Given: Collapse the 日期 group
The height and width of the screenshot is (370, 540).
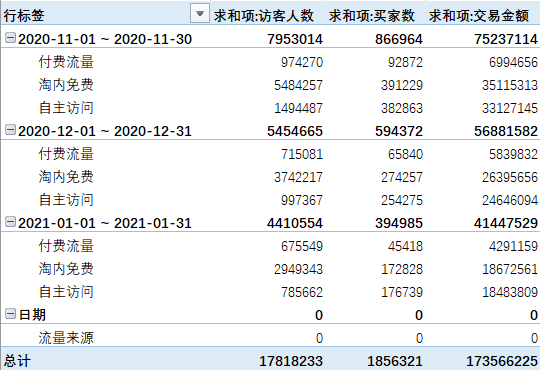Looking at the screenshot, I should click(x=10, y=314).
